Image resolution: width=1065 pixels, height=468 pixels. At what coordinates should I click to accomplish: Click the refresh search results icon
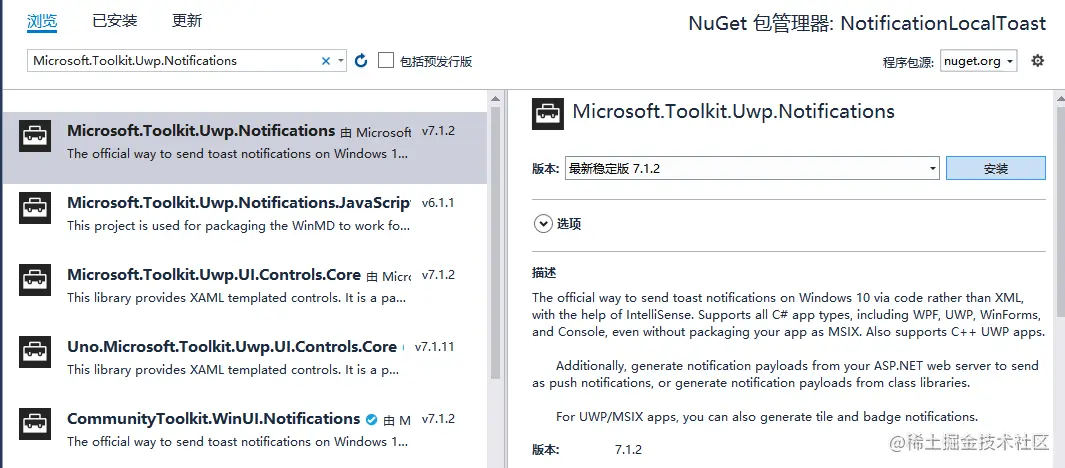(361, 61)
